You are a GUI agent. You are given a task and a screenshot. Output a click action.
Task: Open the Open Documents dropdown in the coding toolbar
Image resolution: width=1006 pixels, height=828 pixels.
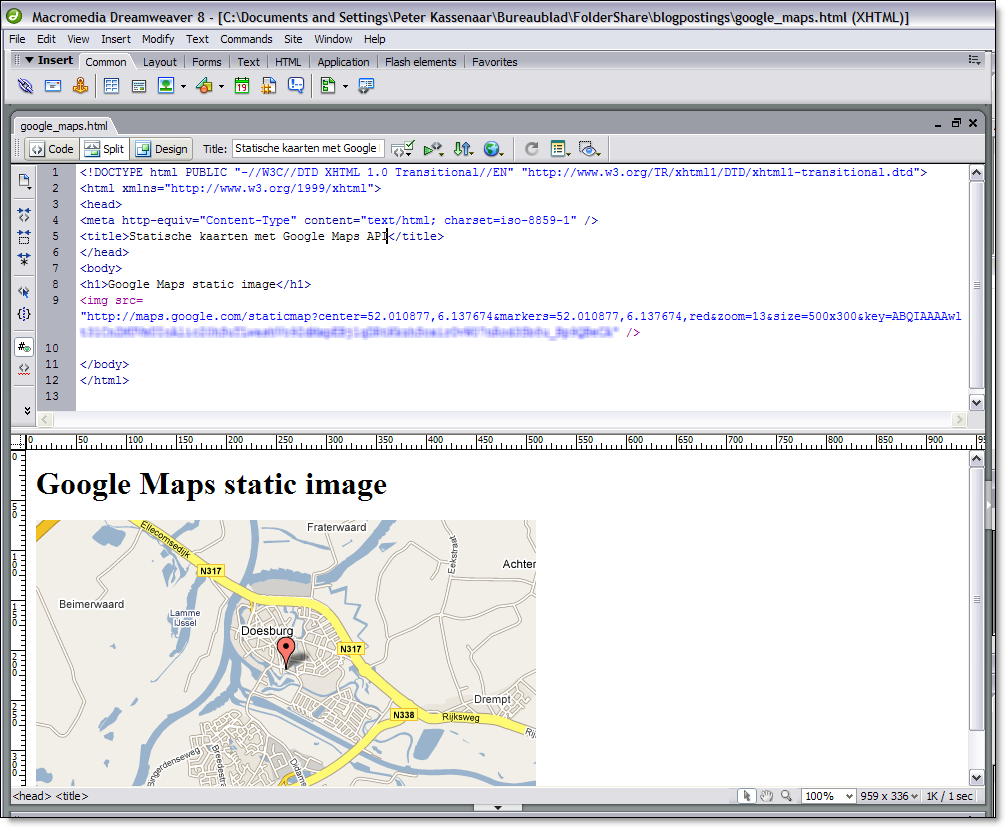[24, 182]
